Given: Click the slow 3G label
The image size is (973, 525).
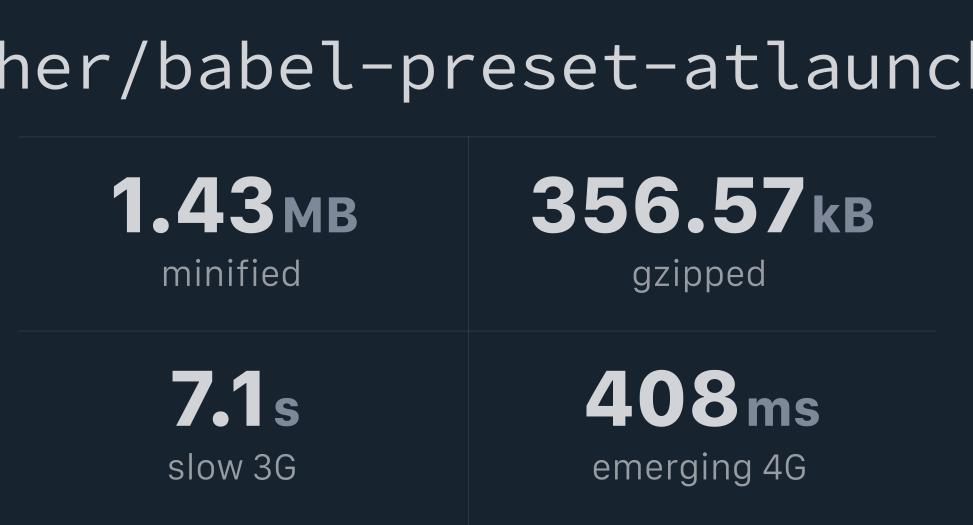Looking at the screenshot, I should 232,467.
